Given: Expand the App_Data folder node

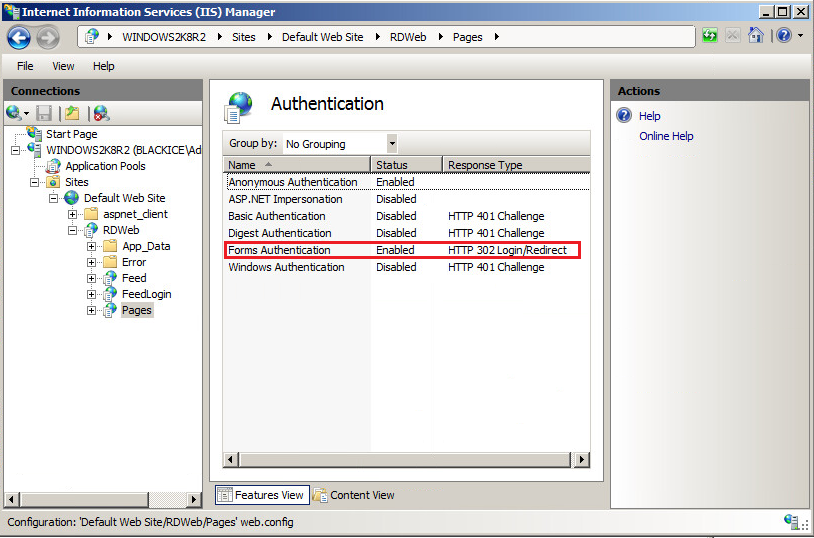Looking at the screenshot, I should (x=92, y=246).
